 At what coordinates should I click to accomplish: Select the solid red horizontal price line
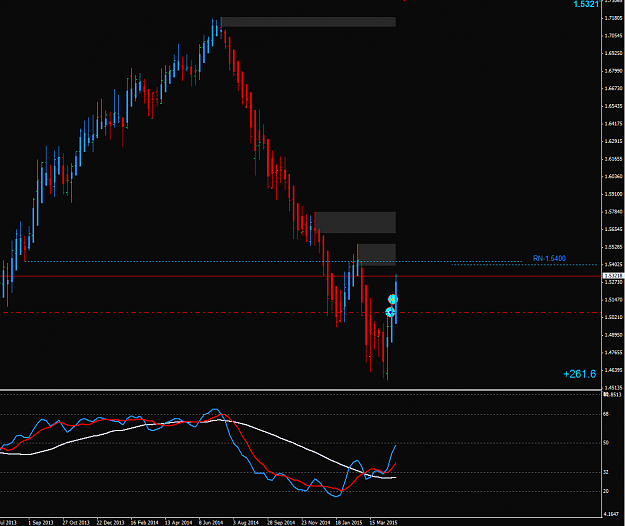[x=301, y=276]
